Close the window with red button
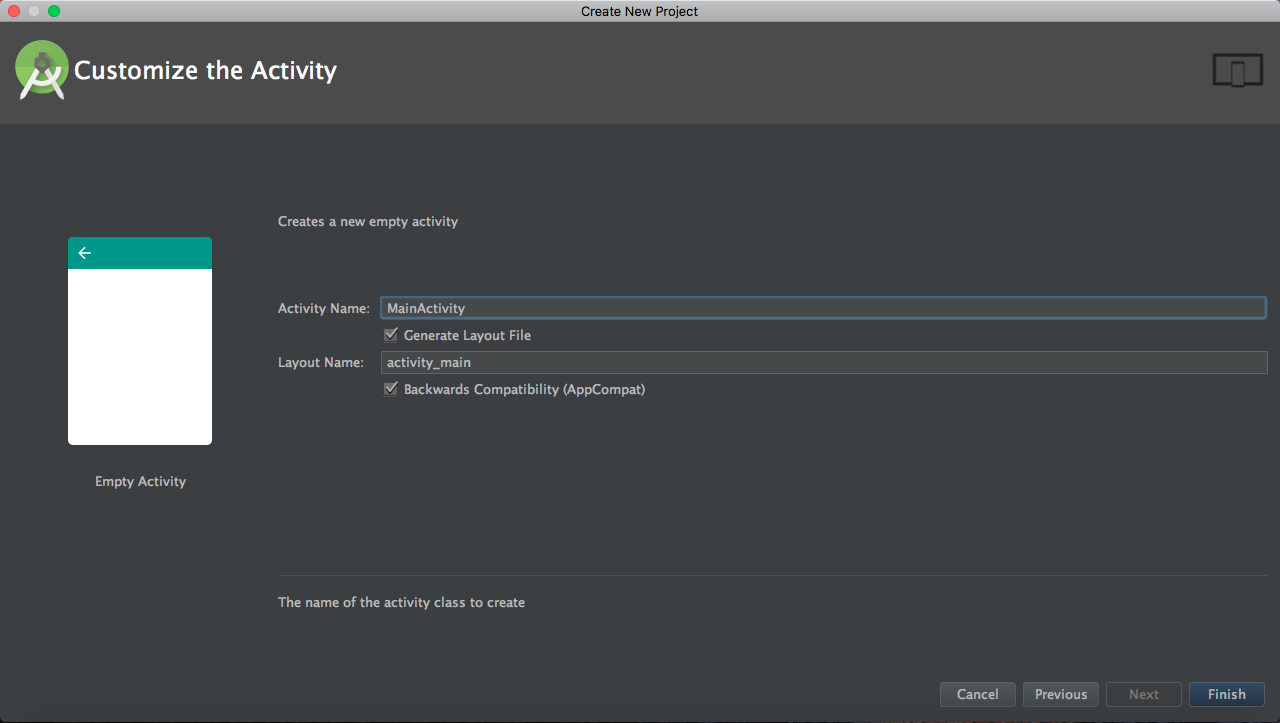 point(14,11)
